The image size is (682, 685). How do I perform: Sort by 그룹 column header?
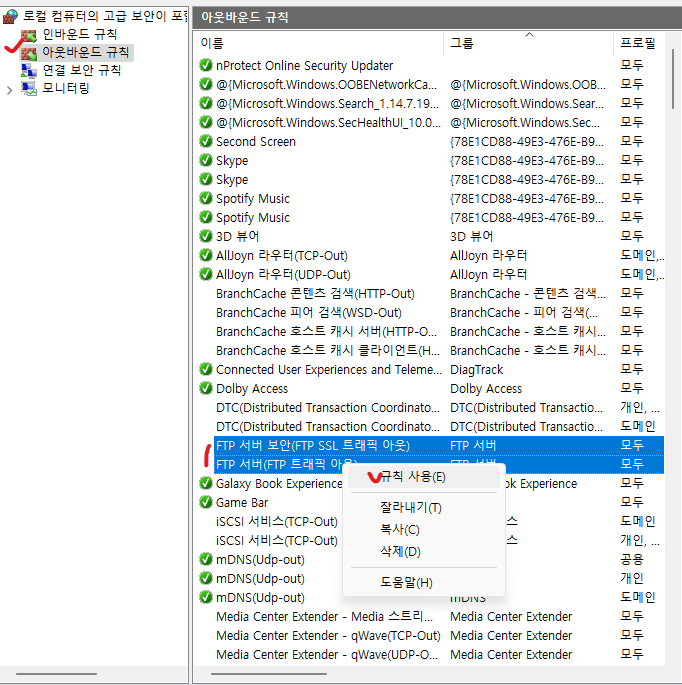(528, 43)
